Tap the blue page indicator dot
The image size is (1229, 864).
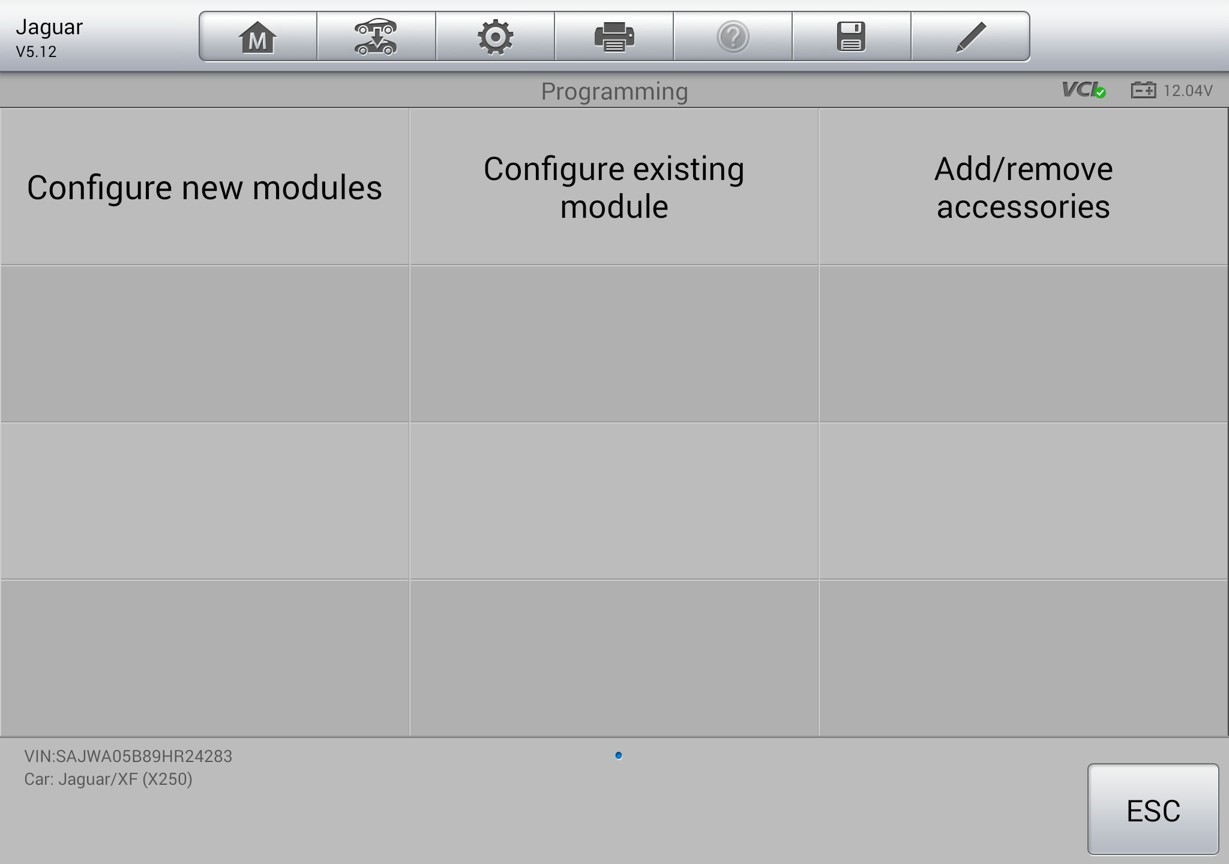[x=618, y=755]
